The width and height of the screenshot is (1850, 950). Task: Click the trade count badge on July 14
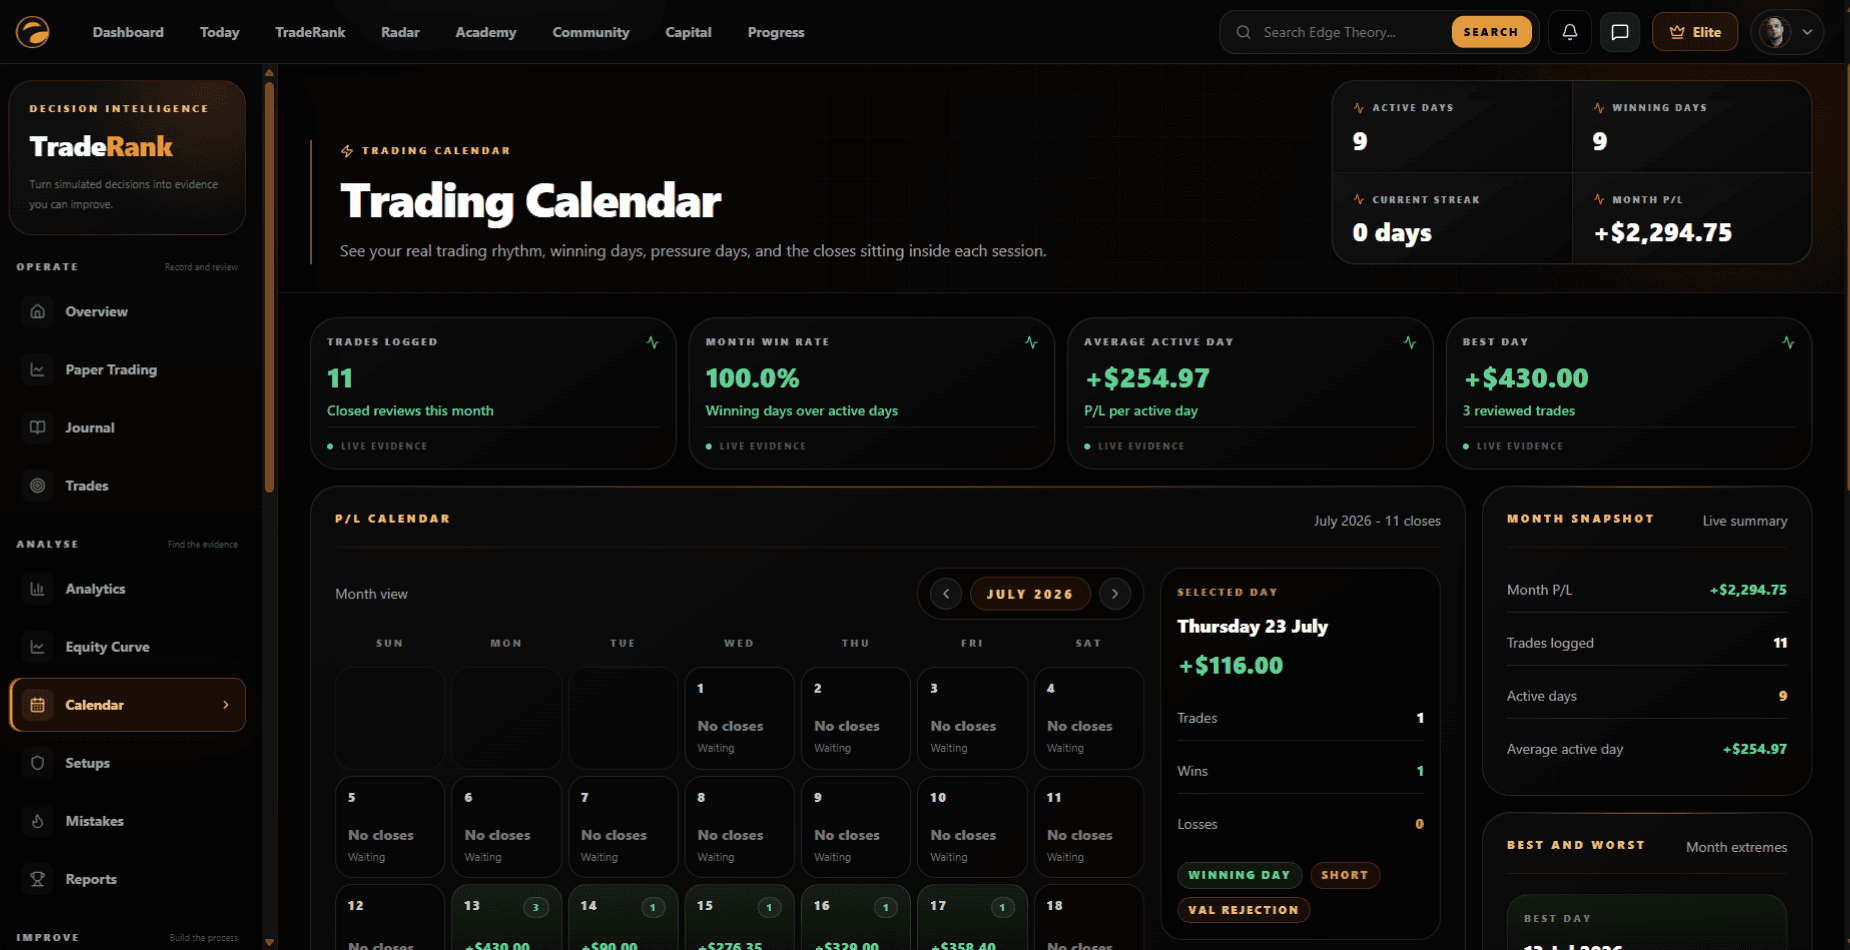(x=653, y=907)
